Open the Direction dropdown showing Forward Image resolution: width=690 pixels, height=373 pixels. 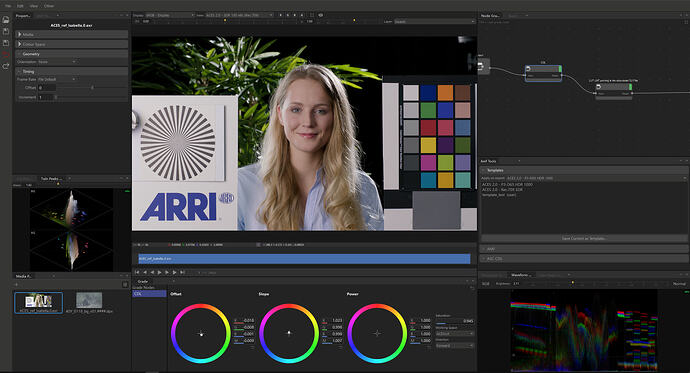click(x=455, y=346)
